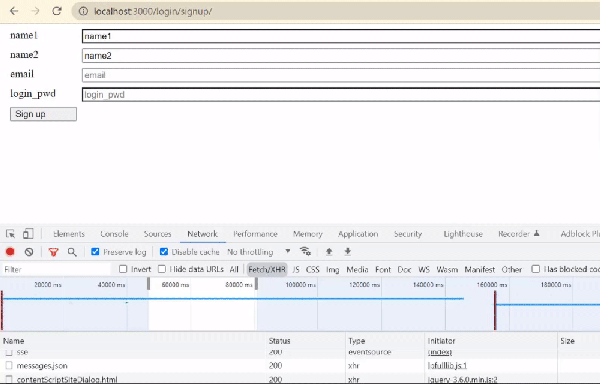Filter network requests by Other
600x384 pixels.
(512, 269)
